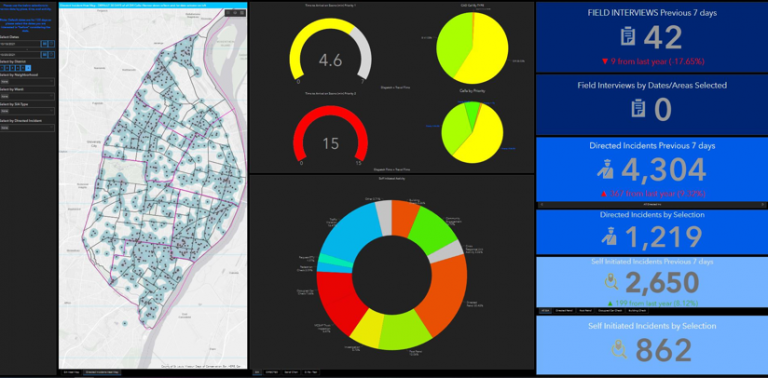768x378 pixels.
Task: Select the Serial Chart tab below the donut chart
Action: click(291, 372)
